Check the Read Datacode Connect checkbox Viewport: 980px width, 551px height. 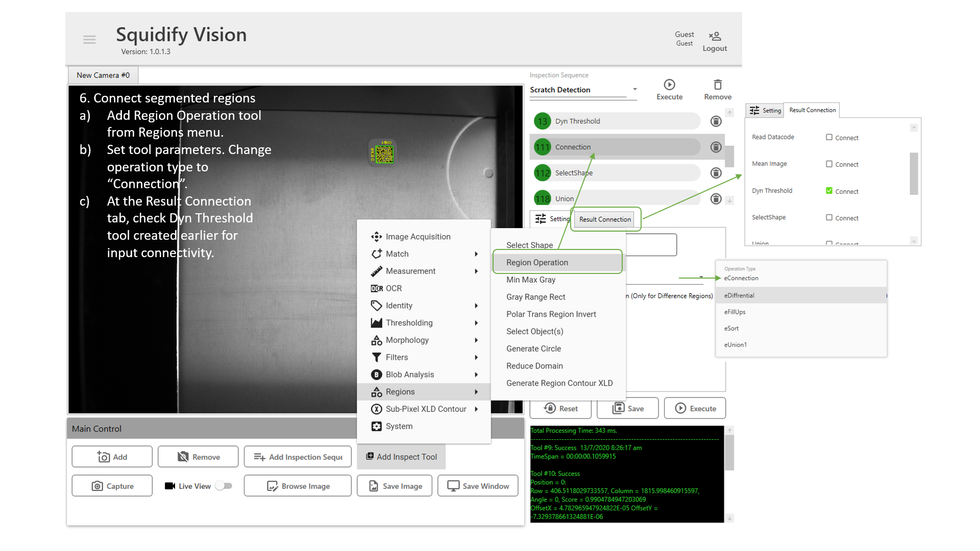pos(829,137)
